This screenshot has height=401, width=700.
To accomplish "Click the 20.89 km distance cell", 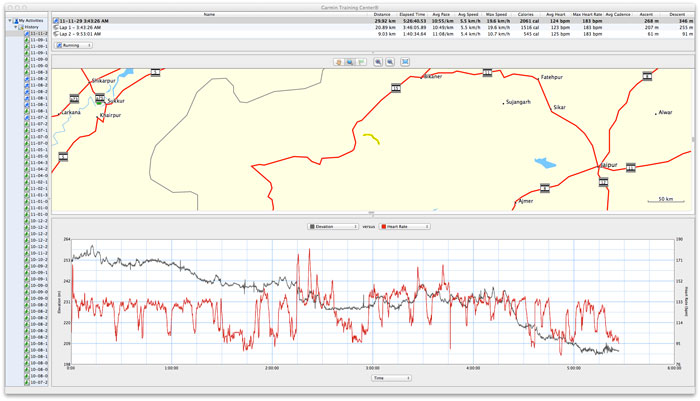I will point(385,27).
